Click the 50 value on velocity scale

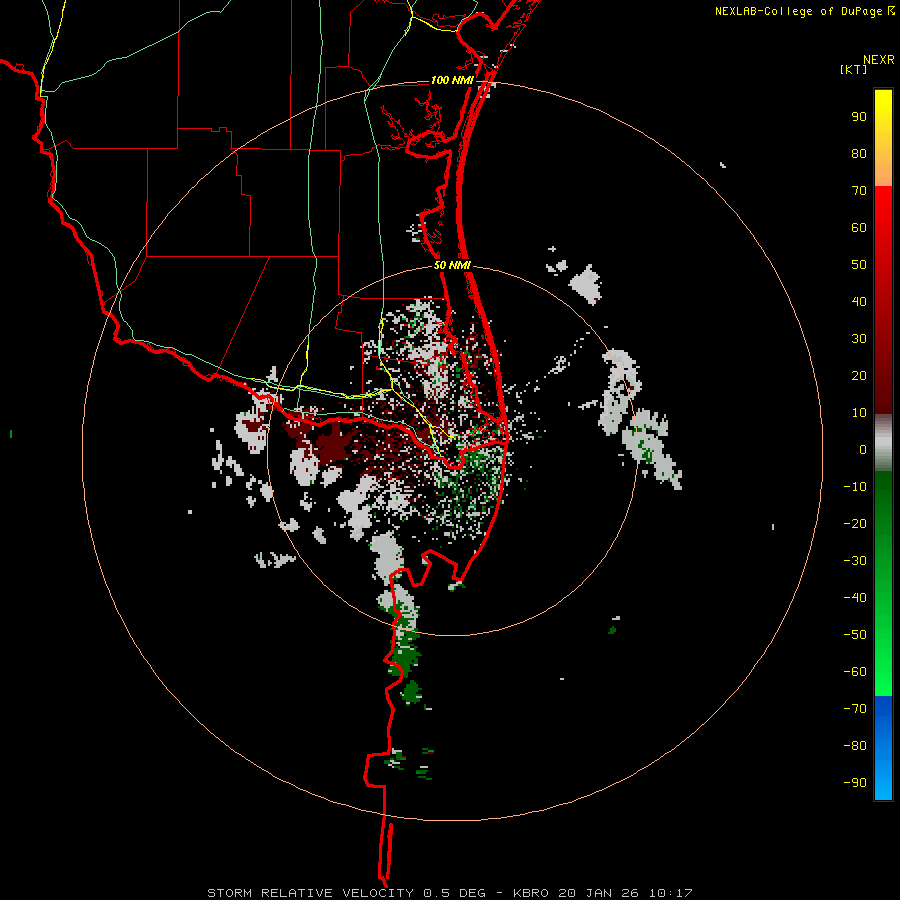click(859, 265)
